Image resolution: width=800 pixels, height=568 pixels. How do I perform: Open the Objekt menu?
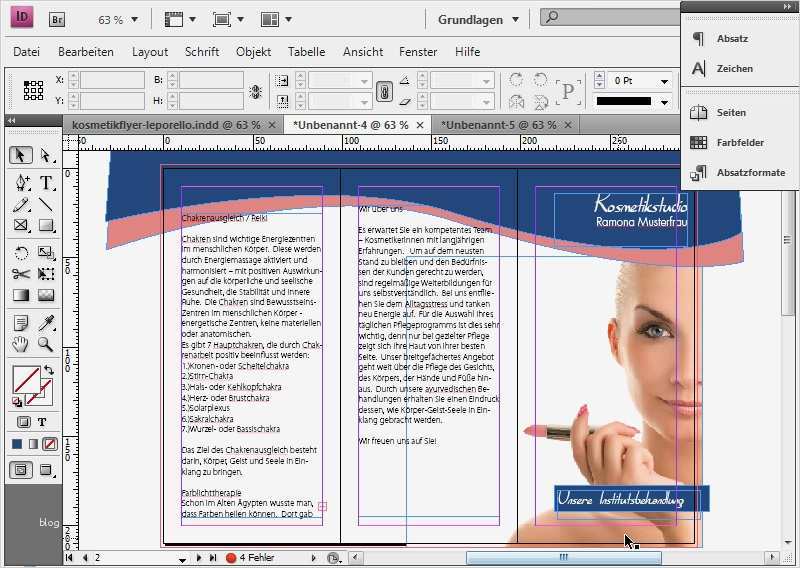pos(254,52)
